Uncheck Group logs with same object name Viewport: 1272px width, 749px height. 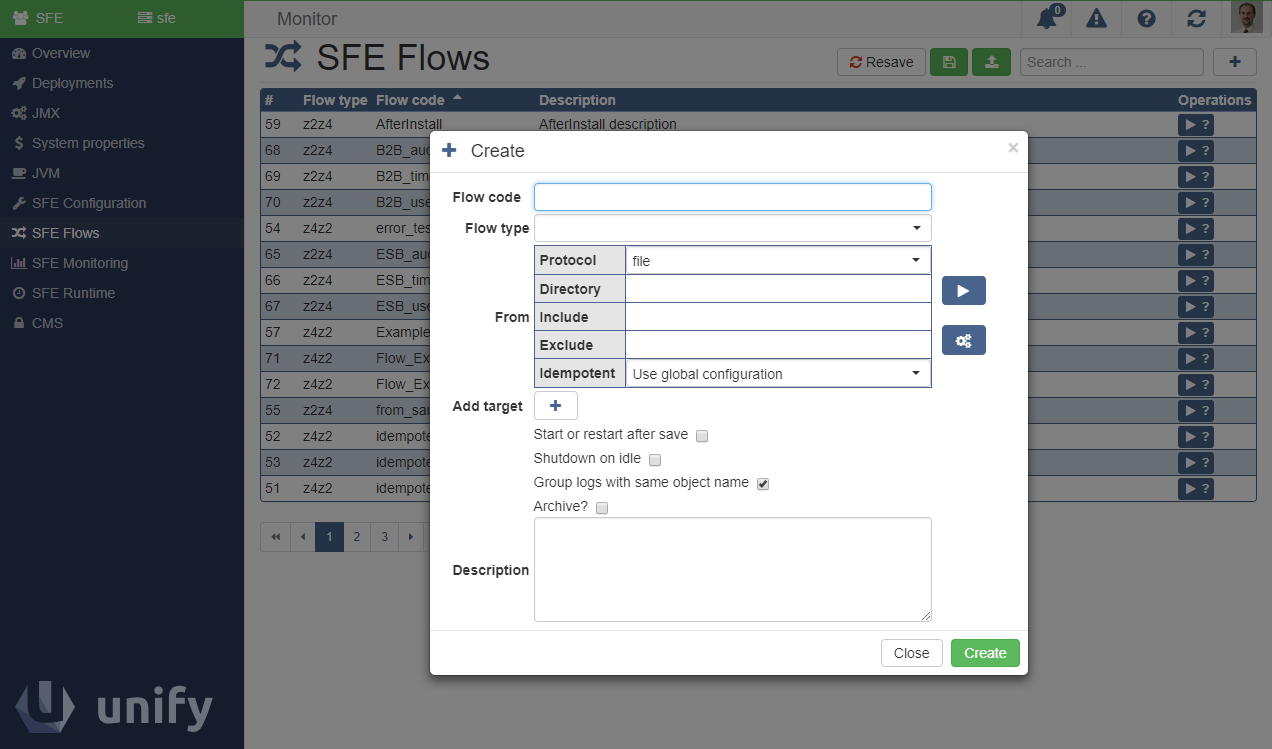coord(763,484)
